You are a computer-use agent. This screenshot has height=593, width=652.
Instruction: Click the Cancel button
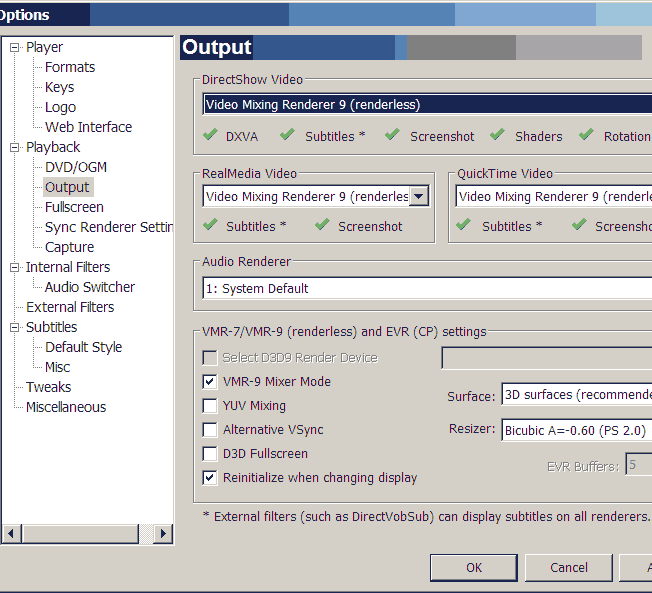568,567
